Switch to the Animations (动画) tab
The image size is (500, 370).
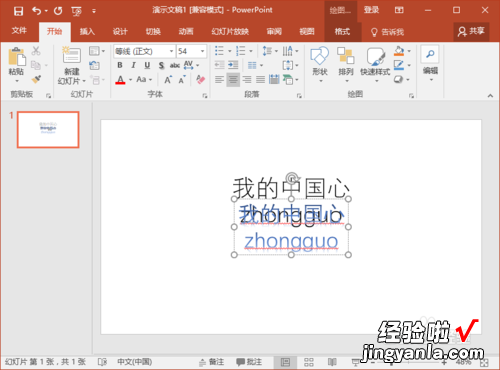coord(186,32)
